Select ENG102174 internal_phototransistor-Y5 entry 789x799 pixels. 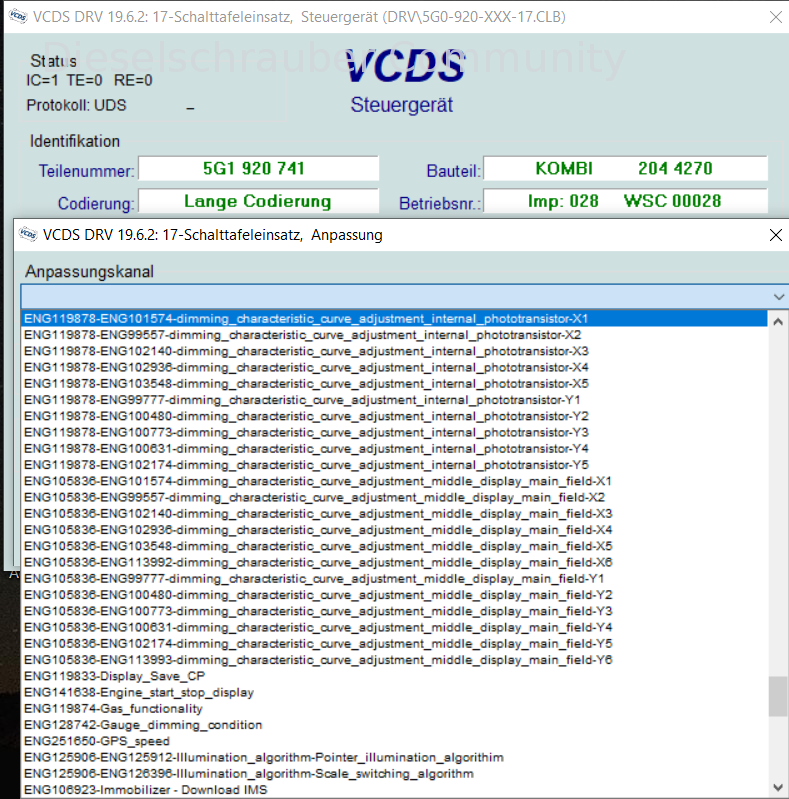394,465
